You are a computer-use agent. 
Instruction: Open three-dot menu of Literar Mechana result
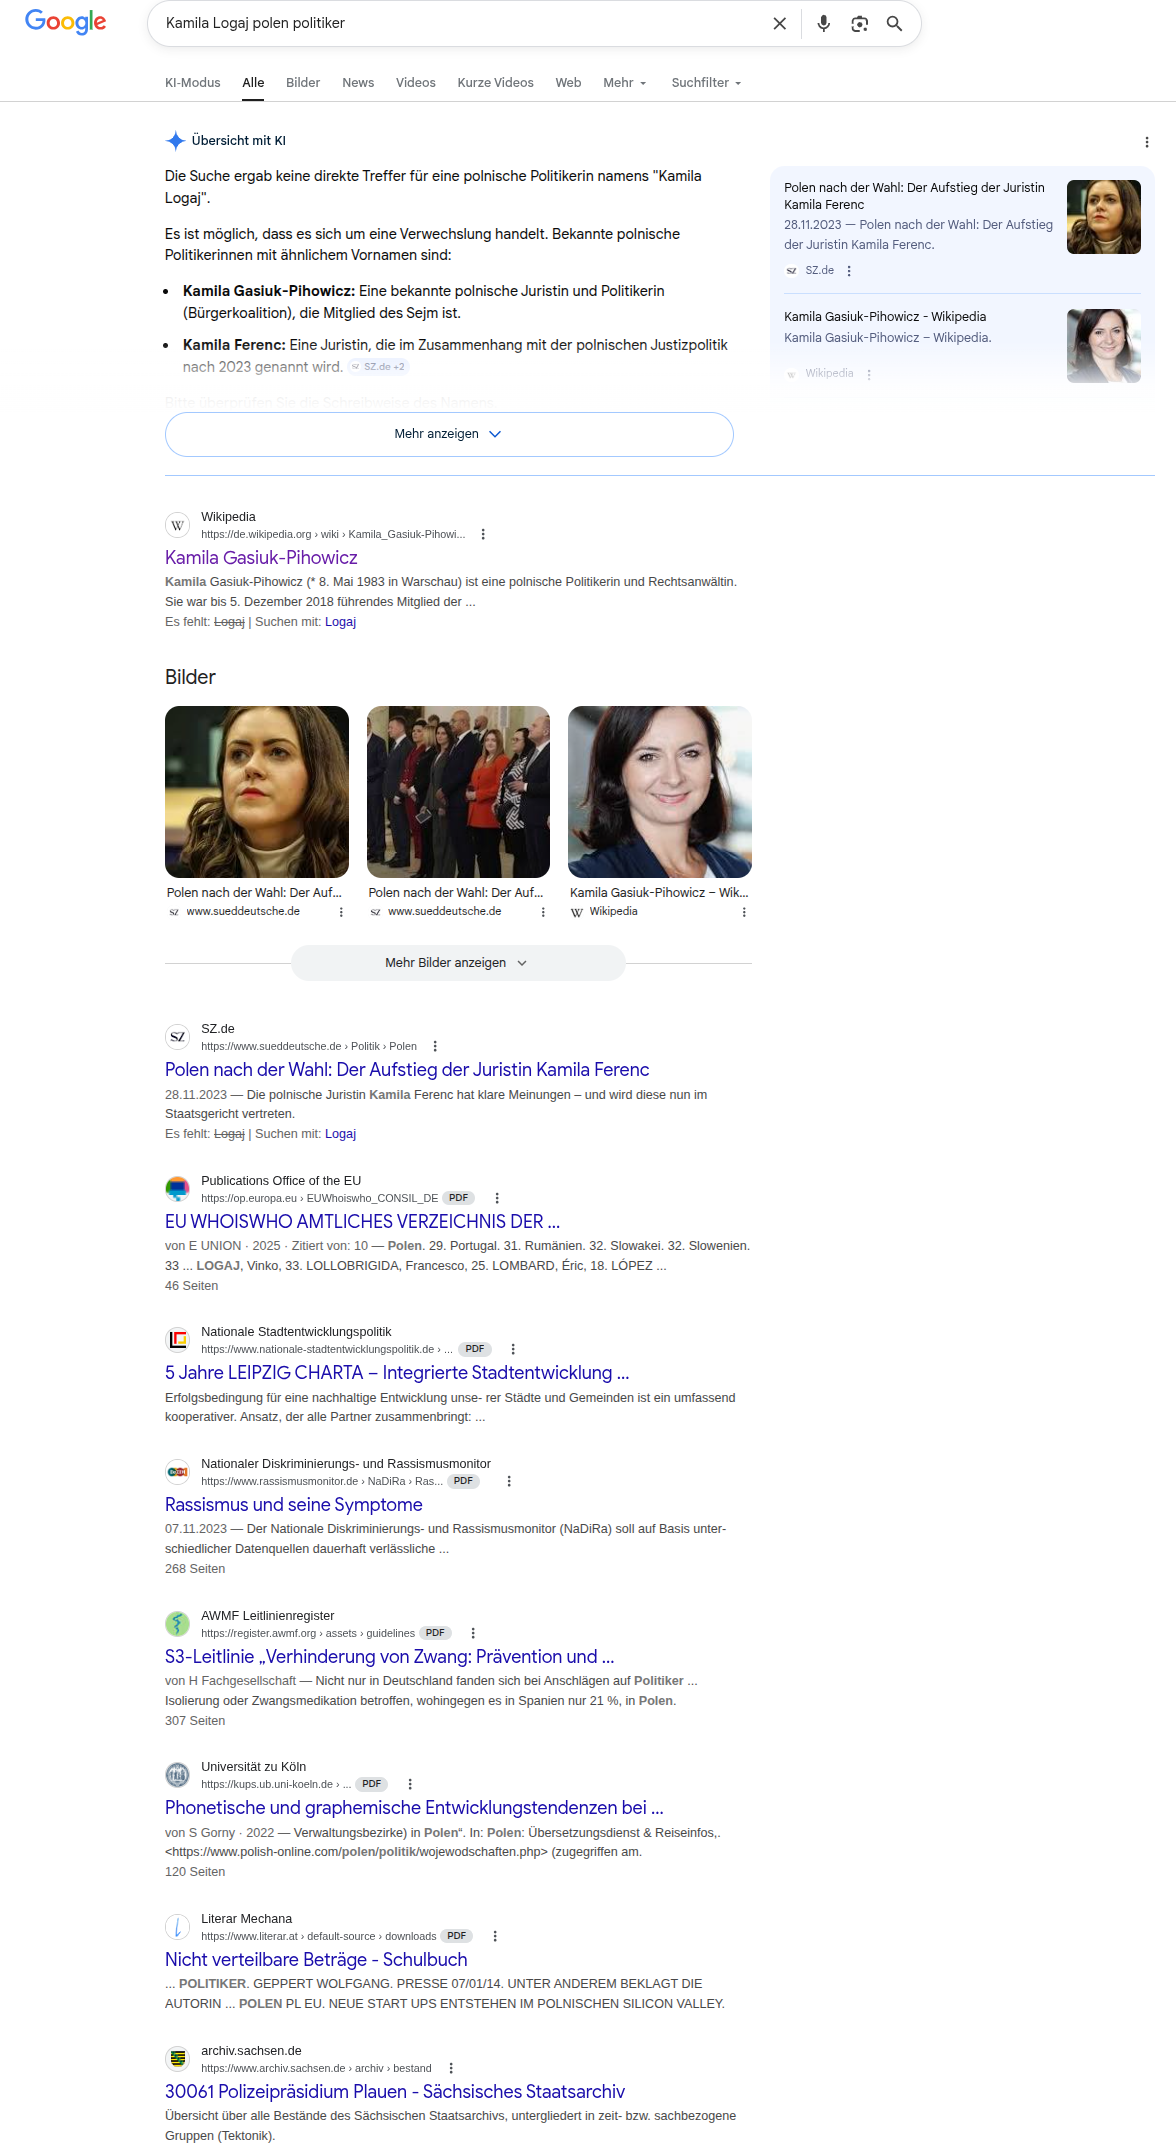495,1936
